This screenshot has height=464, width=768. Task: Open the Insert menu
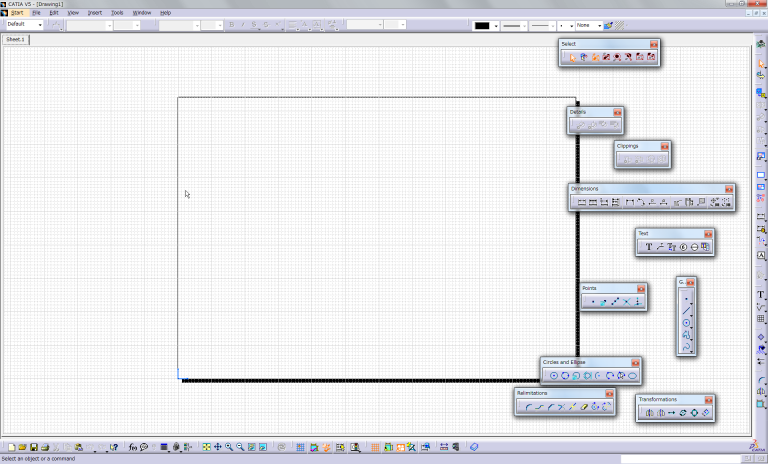(95, 12)
